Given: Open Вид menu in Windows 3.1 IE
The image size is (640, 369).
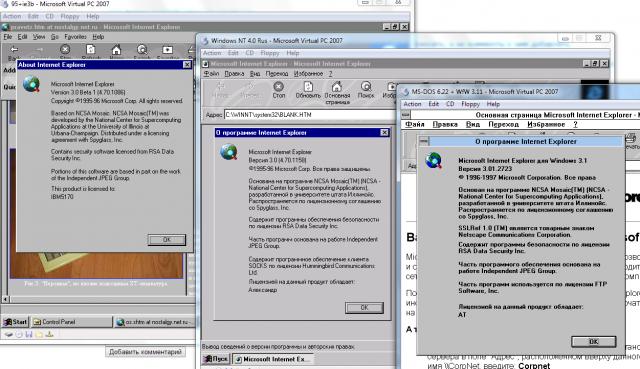Looking at the screenshot, I should 473,124.
